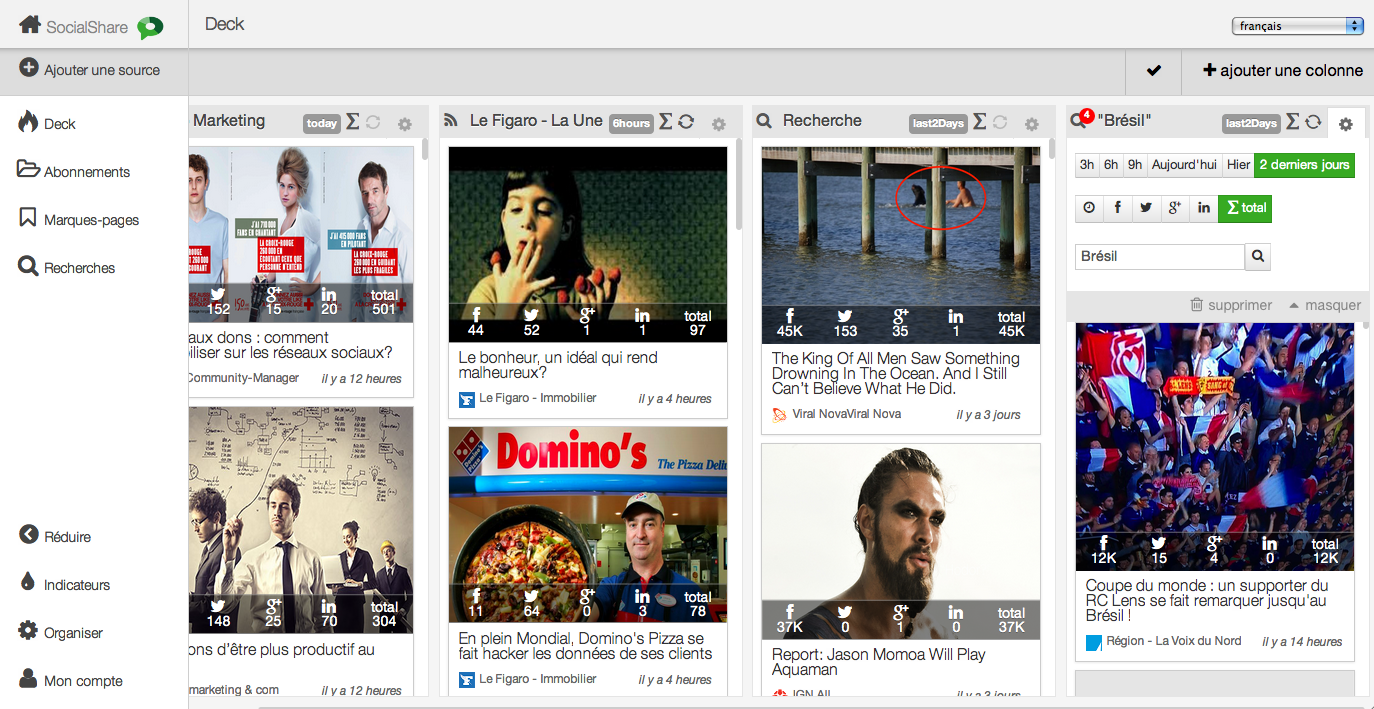Open Coupe du monde RC Lens supporter article

[x=1207, y=601]
